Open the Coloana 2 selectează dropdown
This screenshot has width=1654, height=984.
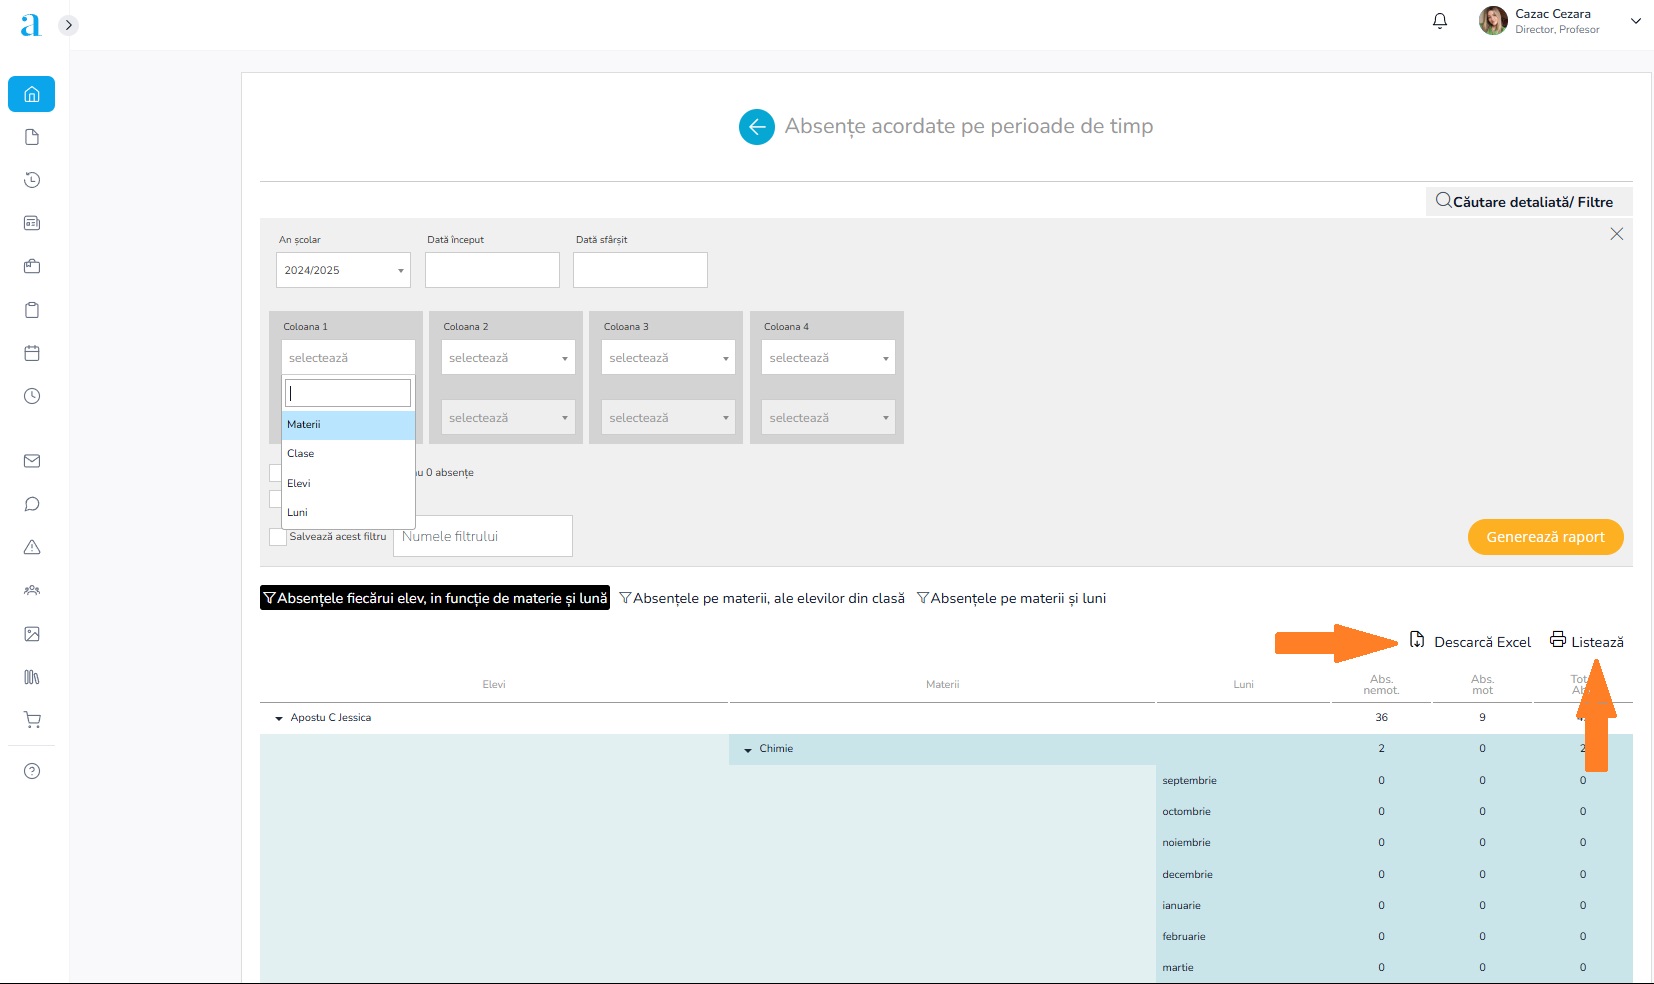[508, 358]
